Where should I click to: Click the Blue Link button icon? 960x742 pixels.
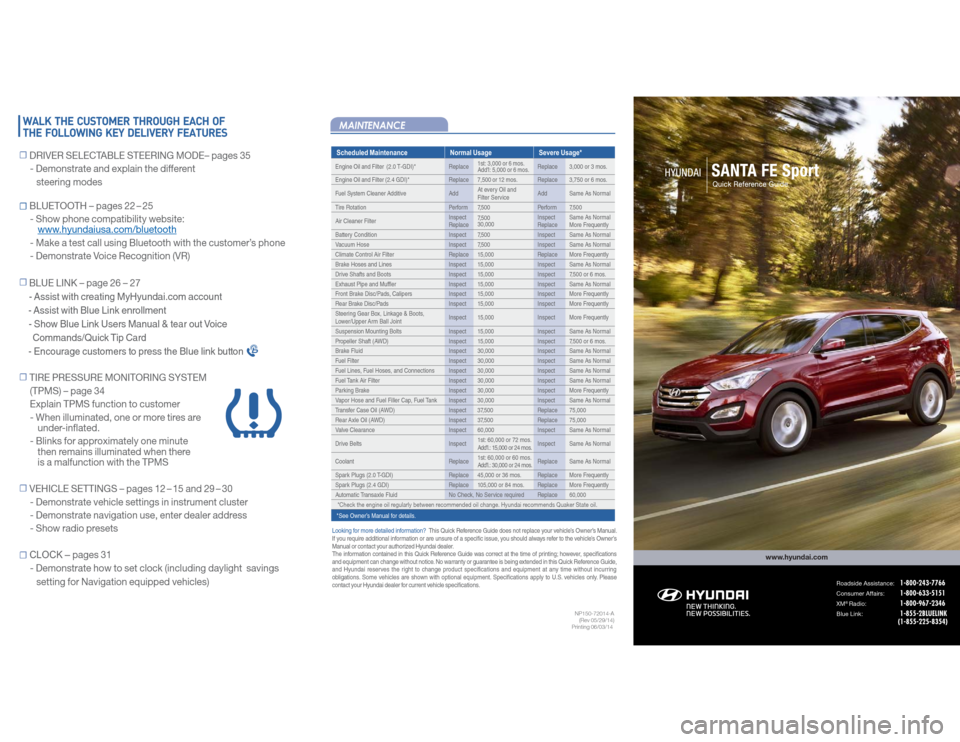tap(252, 351)
